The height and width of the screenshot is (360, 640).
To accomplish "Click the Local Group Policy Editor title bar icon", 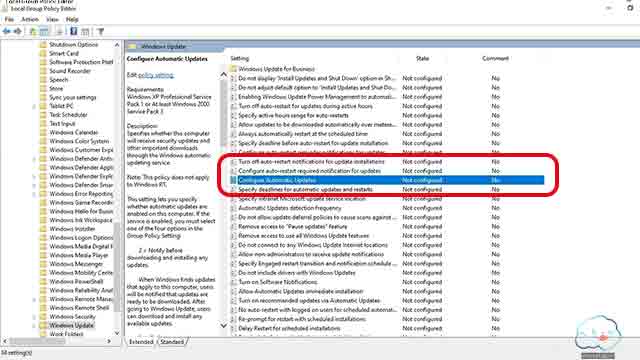I will coord(5,9).
